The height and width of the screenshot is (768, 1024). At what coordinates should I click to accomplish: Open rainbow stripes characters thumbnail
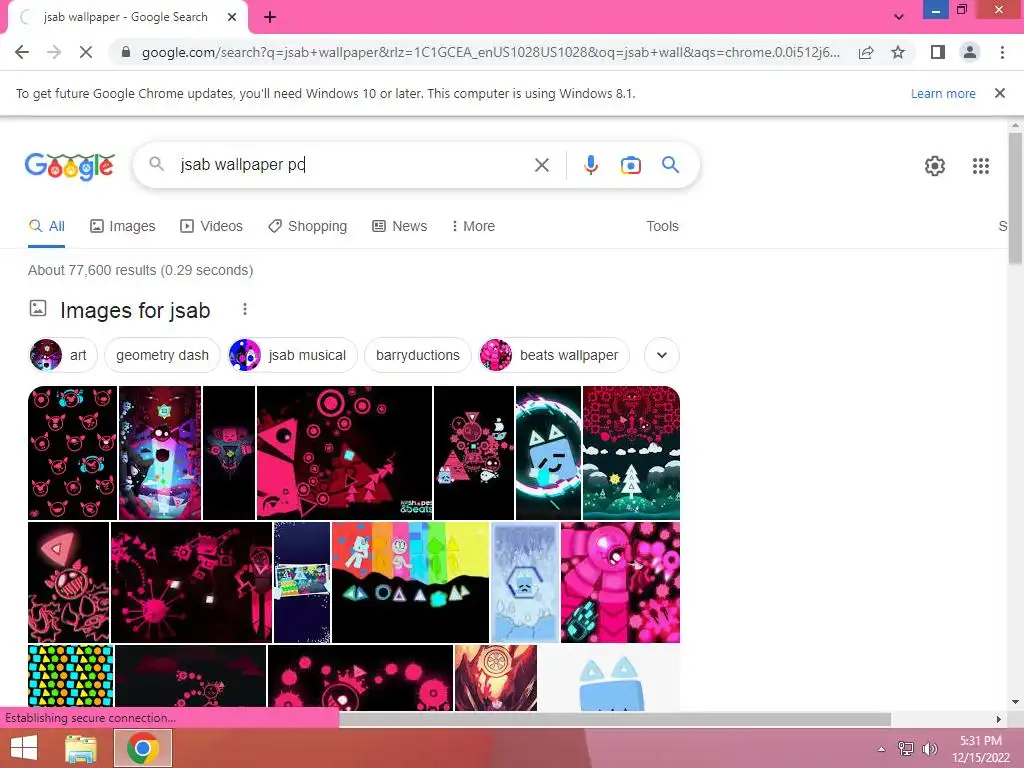[x=410, y=583]
